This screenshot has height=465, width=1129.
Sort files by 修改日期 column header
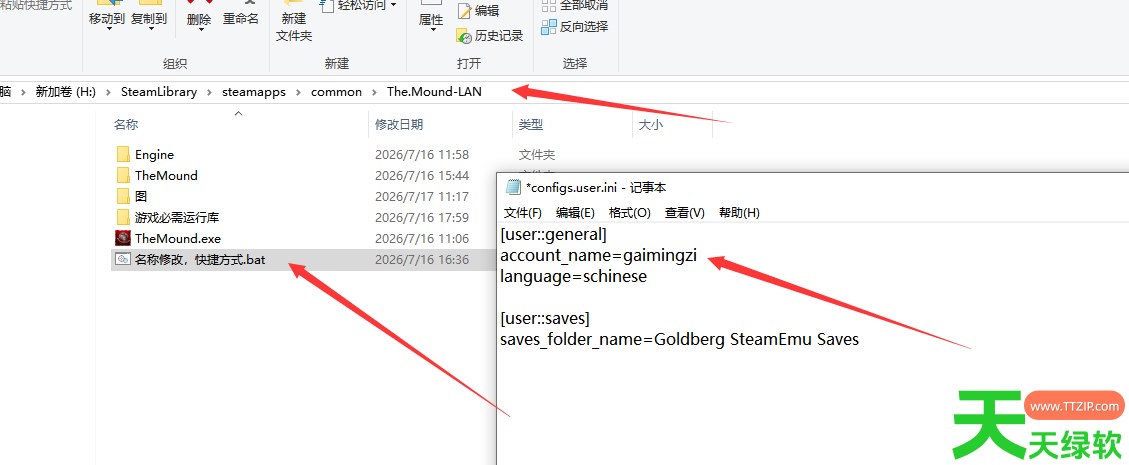tap(399, 125)
